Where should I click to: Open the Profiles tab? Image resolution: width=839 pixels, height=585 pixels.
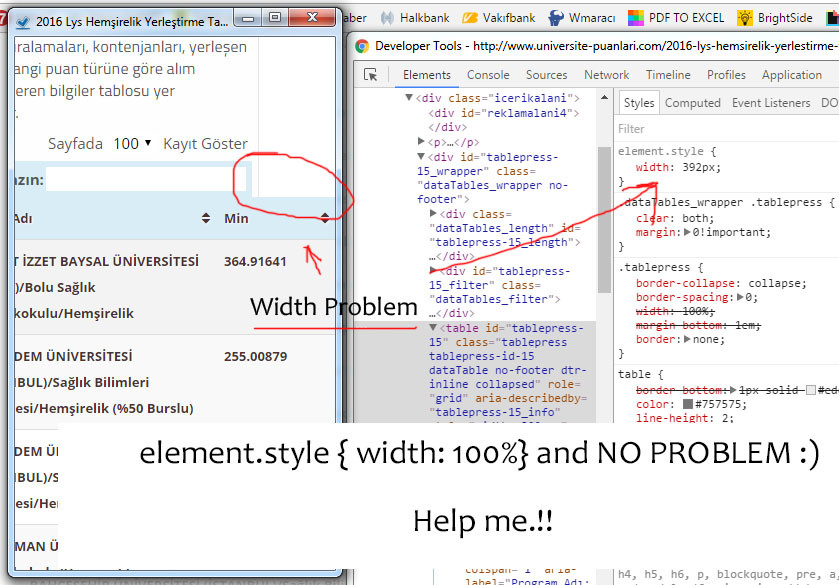tap(726, 75)
